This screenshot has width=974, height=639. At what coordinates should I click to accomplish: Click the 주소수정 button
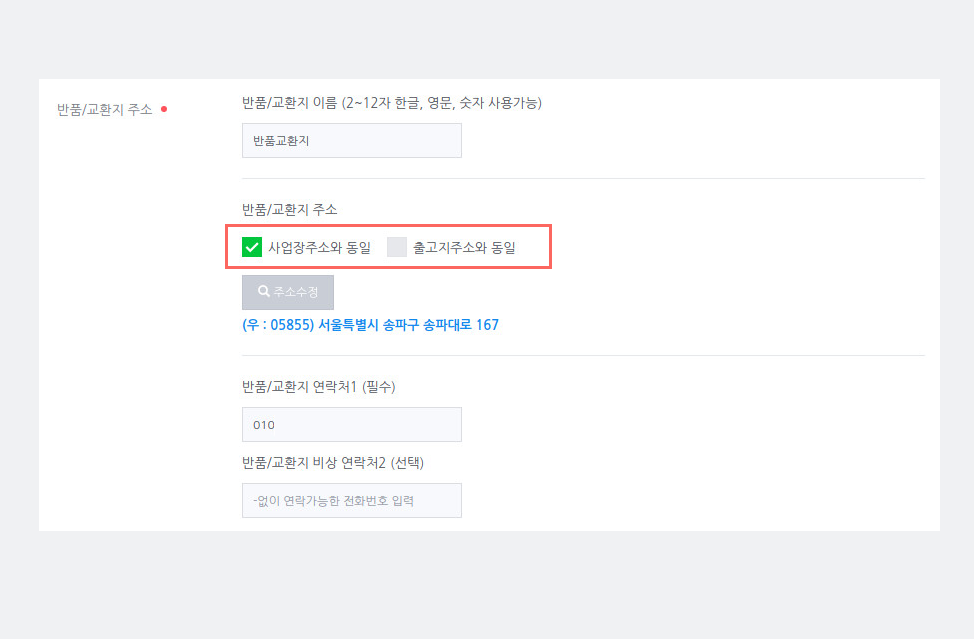tap(288, 292)
